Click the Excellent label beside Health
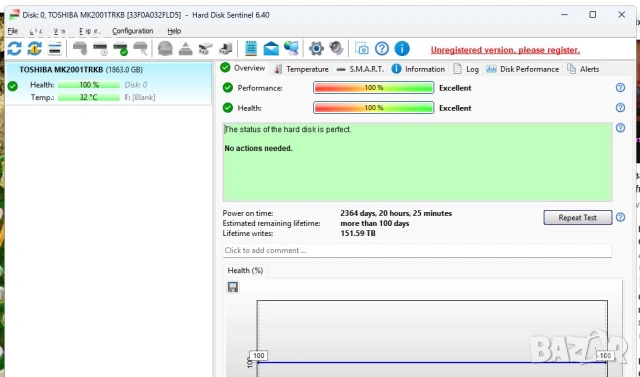This screenshot has height=377, width=640. tap(455, 108)
